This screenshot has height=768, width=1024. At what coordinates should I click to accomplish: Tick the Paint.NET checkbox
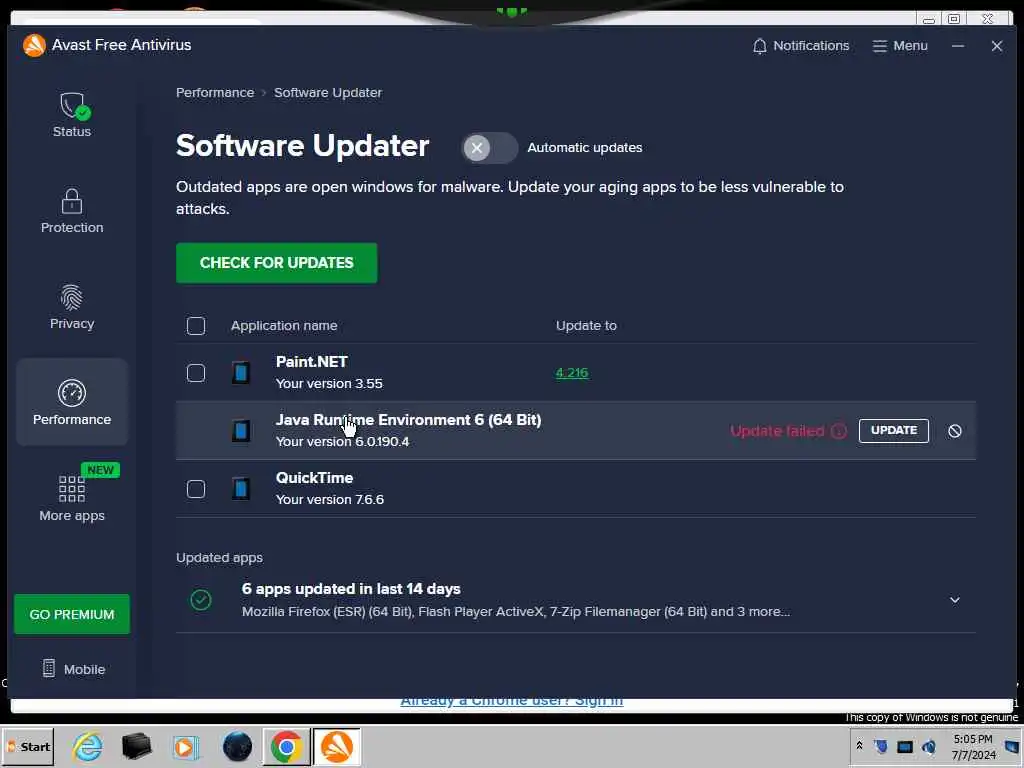point(196,373)
